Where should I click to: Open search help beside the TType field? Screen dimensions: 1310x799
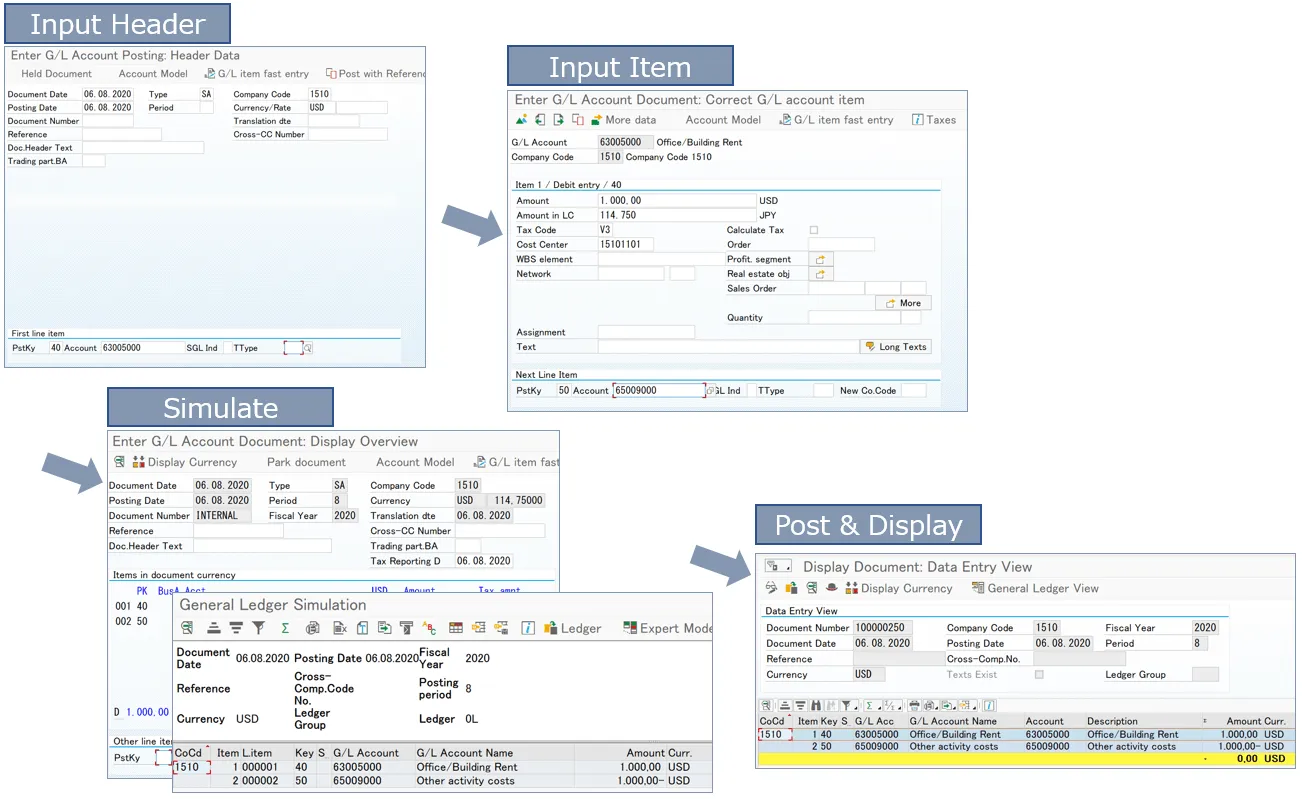[x=308, y=347]
